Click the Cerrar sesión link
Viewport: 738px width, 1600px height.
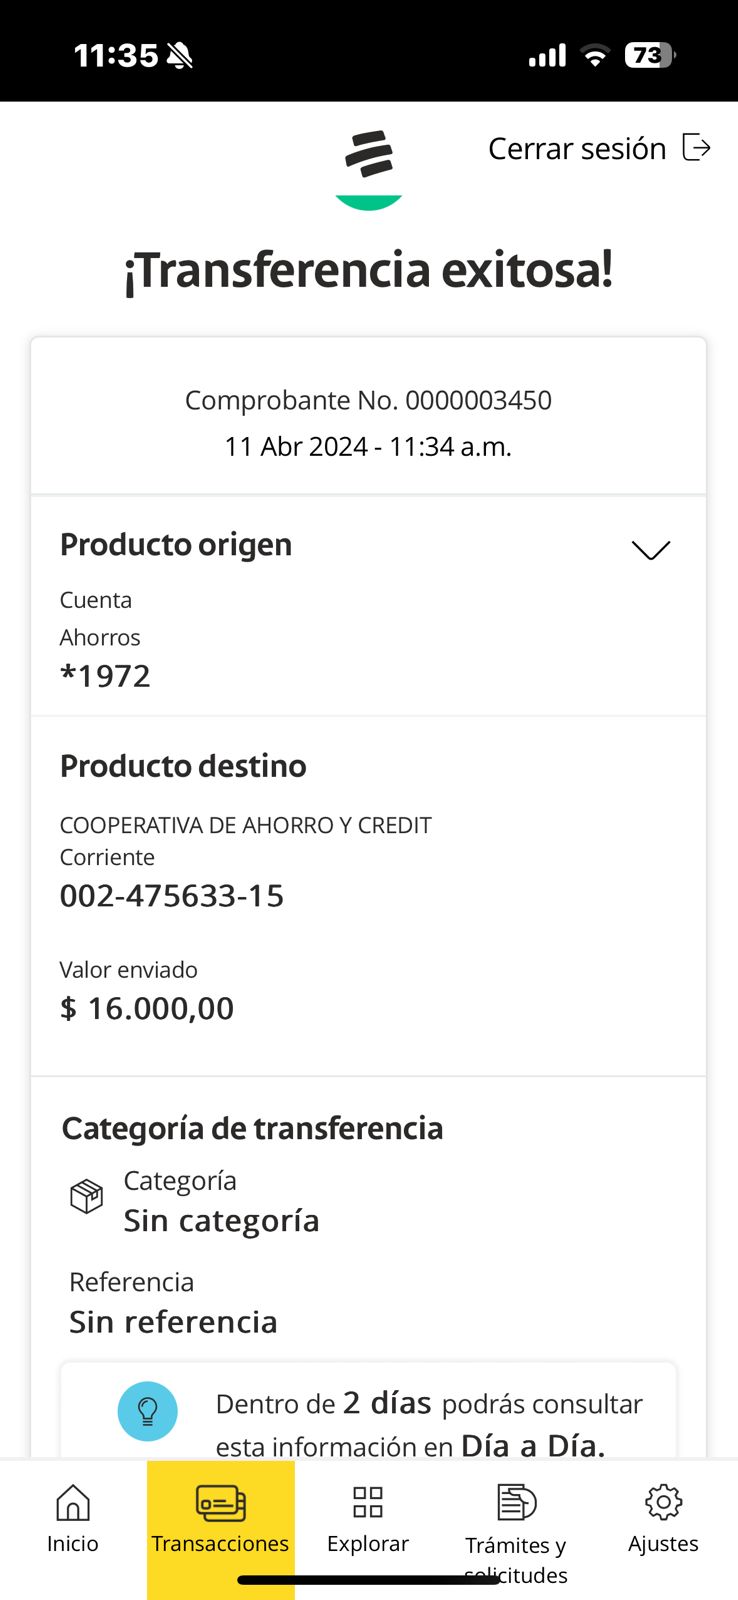pyautogui.click(x=577, y=149)
